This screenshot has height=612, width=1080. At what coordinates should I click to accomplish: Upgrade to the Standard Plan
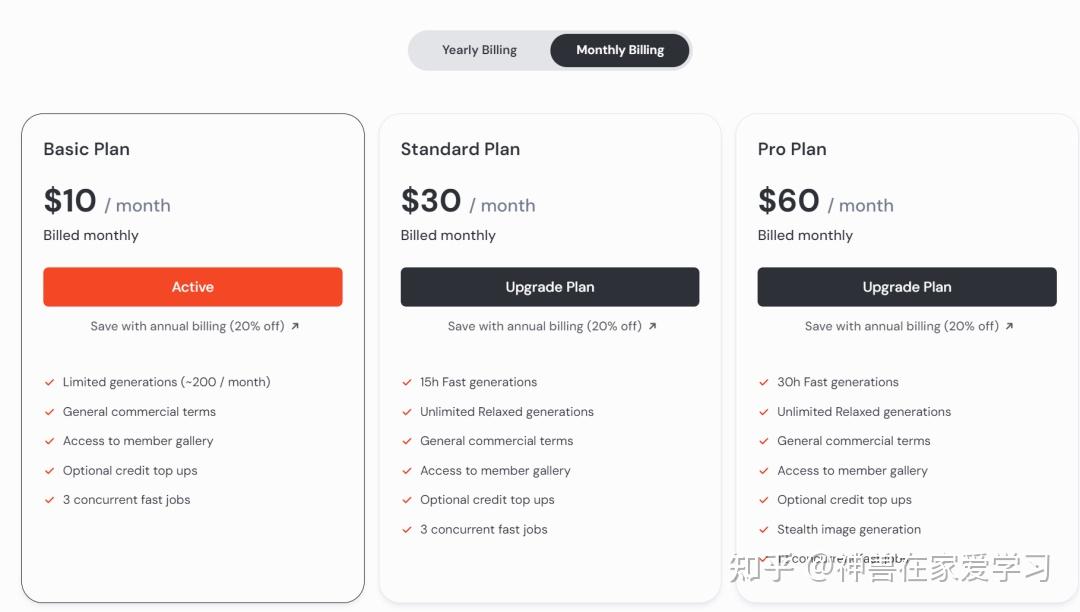pyautogui.click(x=550, y=287)
